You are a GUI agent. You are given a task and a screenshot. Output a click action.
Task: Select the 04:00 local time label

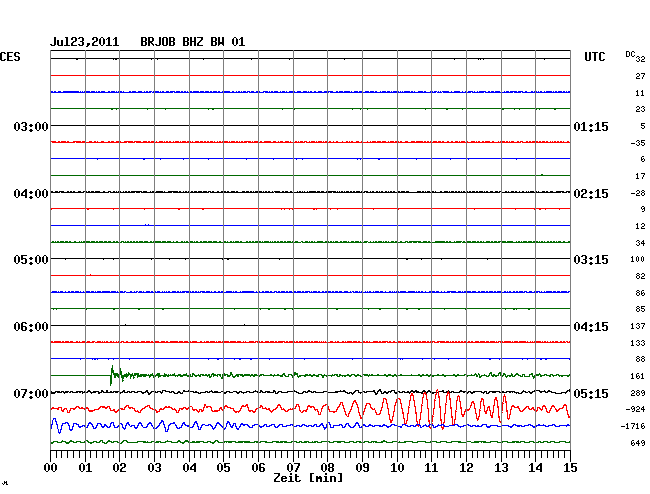31,194
